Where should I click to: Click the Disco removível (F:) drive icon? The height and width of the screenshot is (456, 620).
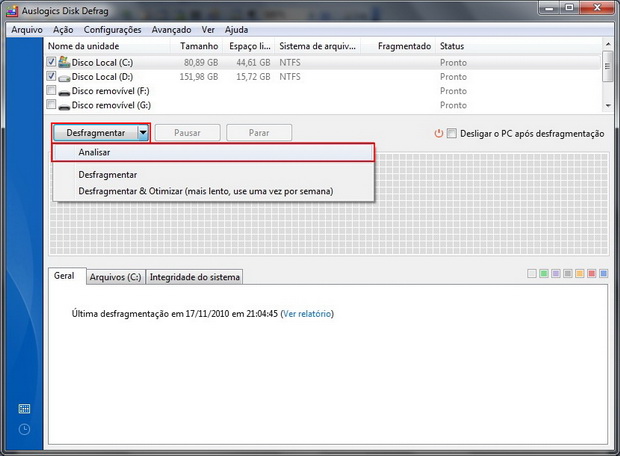[64, 92]
